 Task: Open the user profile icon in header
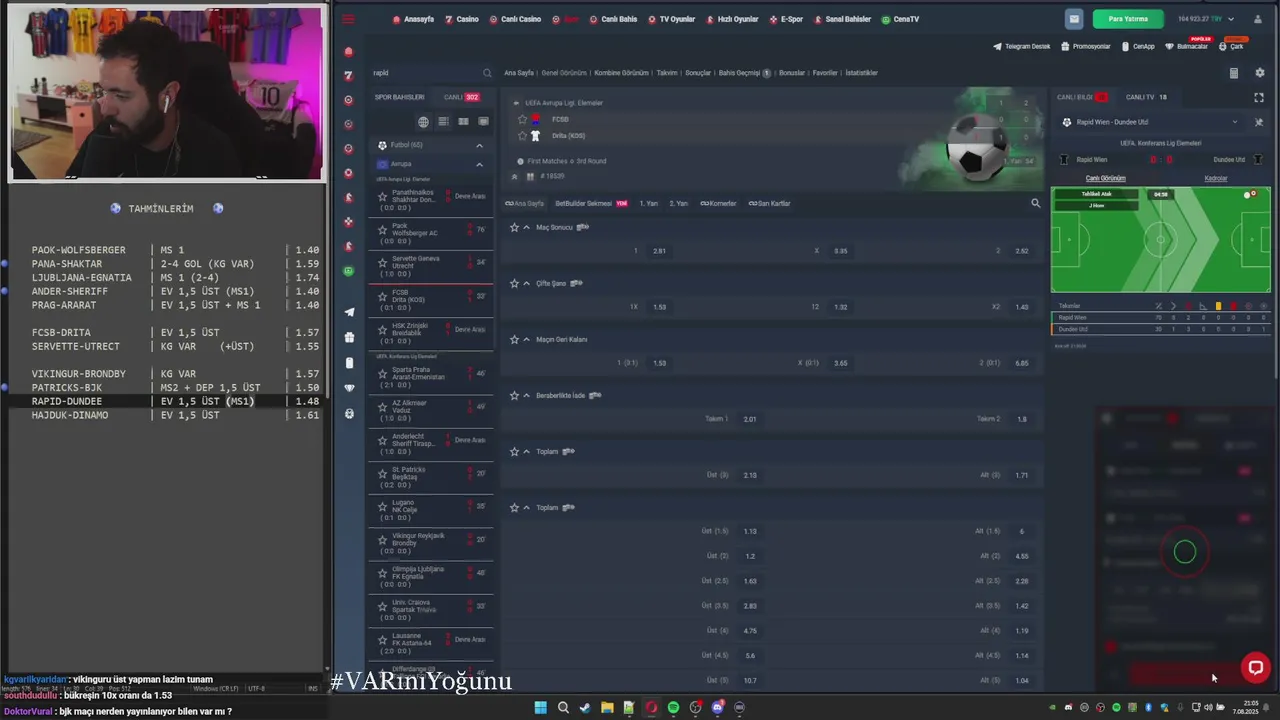tap(1259, 19)
